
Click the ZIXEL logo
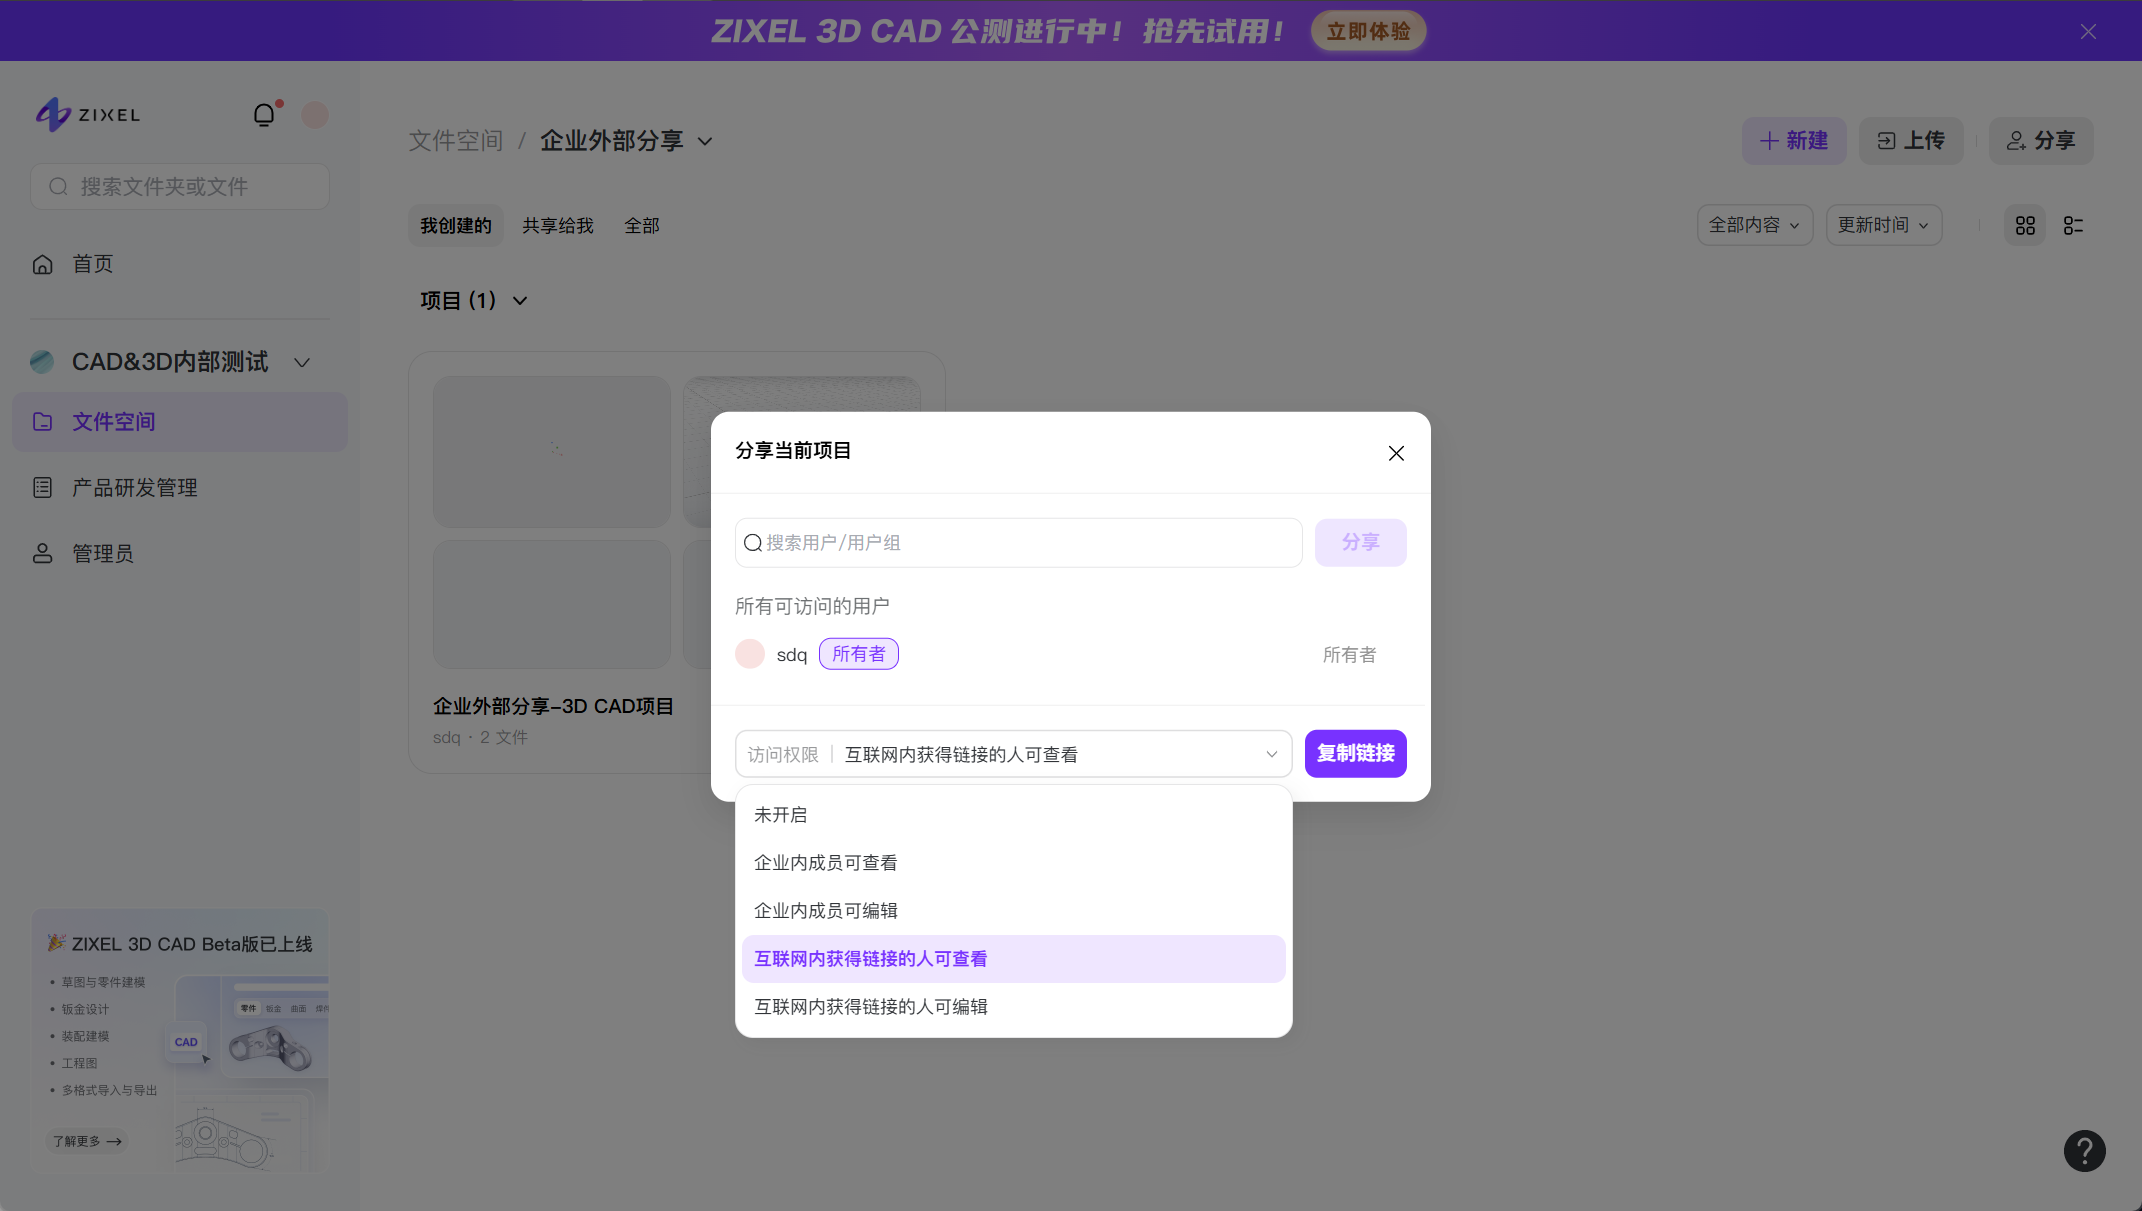click(88, 115)
